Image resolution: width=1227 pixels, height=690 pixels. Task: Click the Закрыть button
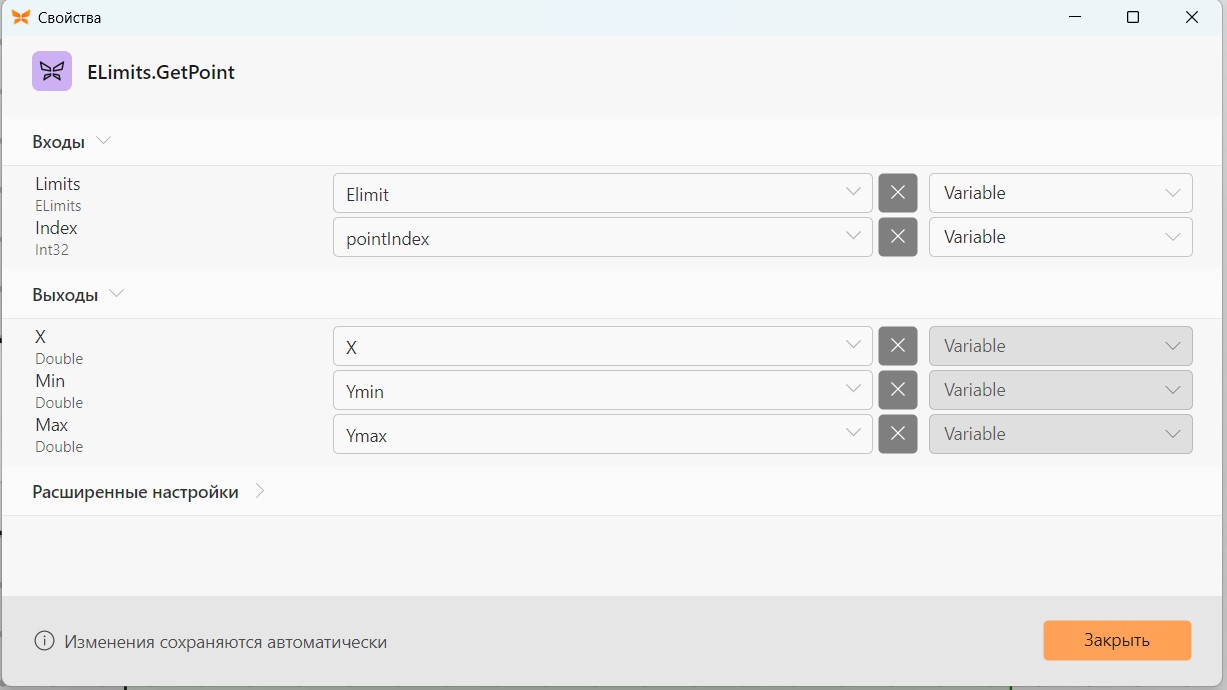1117,641
